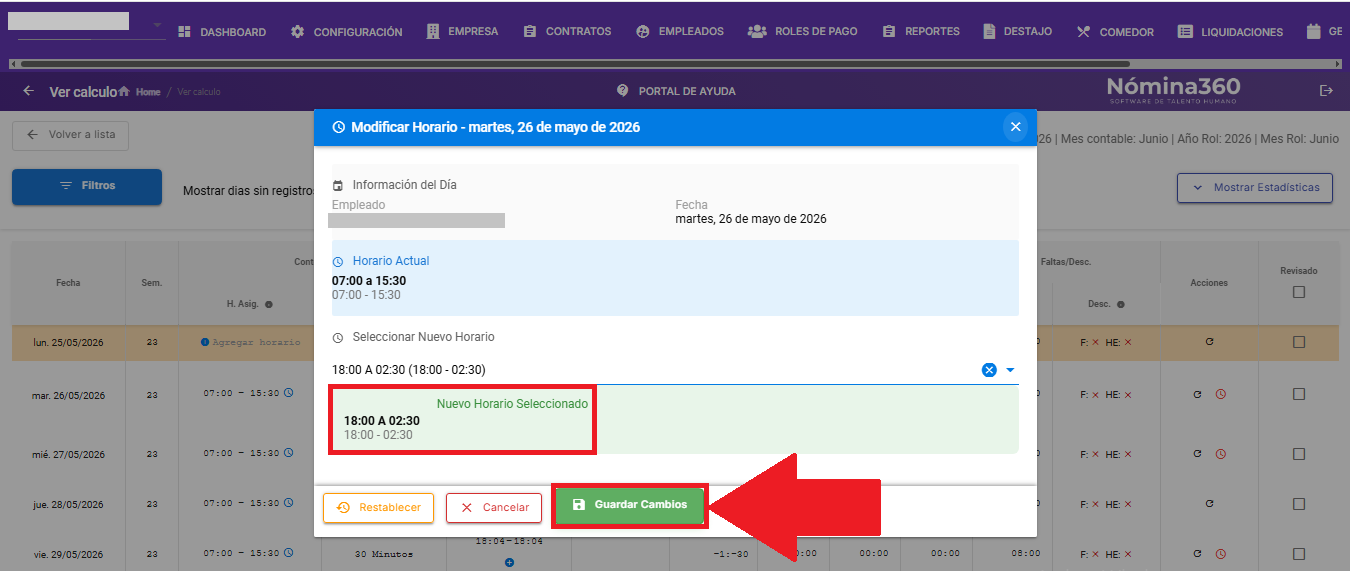This screenshot has height=571, width=1350.
Task: Open the Contratos menu
Action: tap(567, 32)
